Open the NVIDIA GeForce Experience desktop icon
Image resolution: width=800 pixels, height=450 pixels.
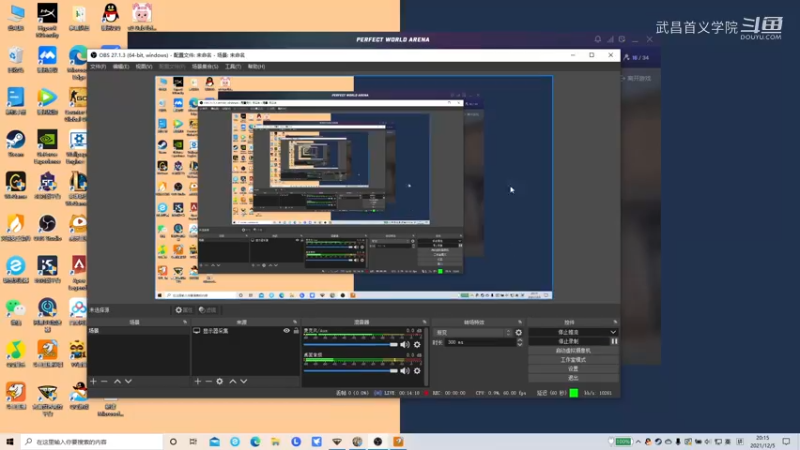pyautogui.click(x=47, y=146)
